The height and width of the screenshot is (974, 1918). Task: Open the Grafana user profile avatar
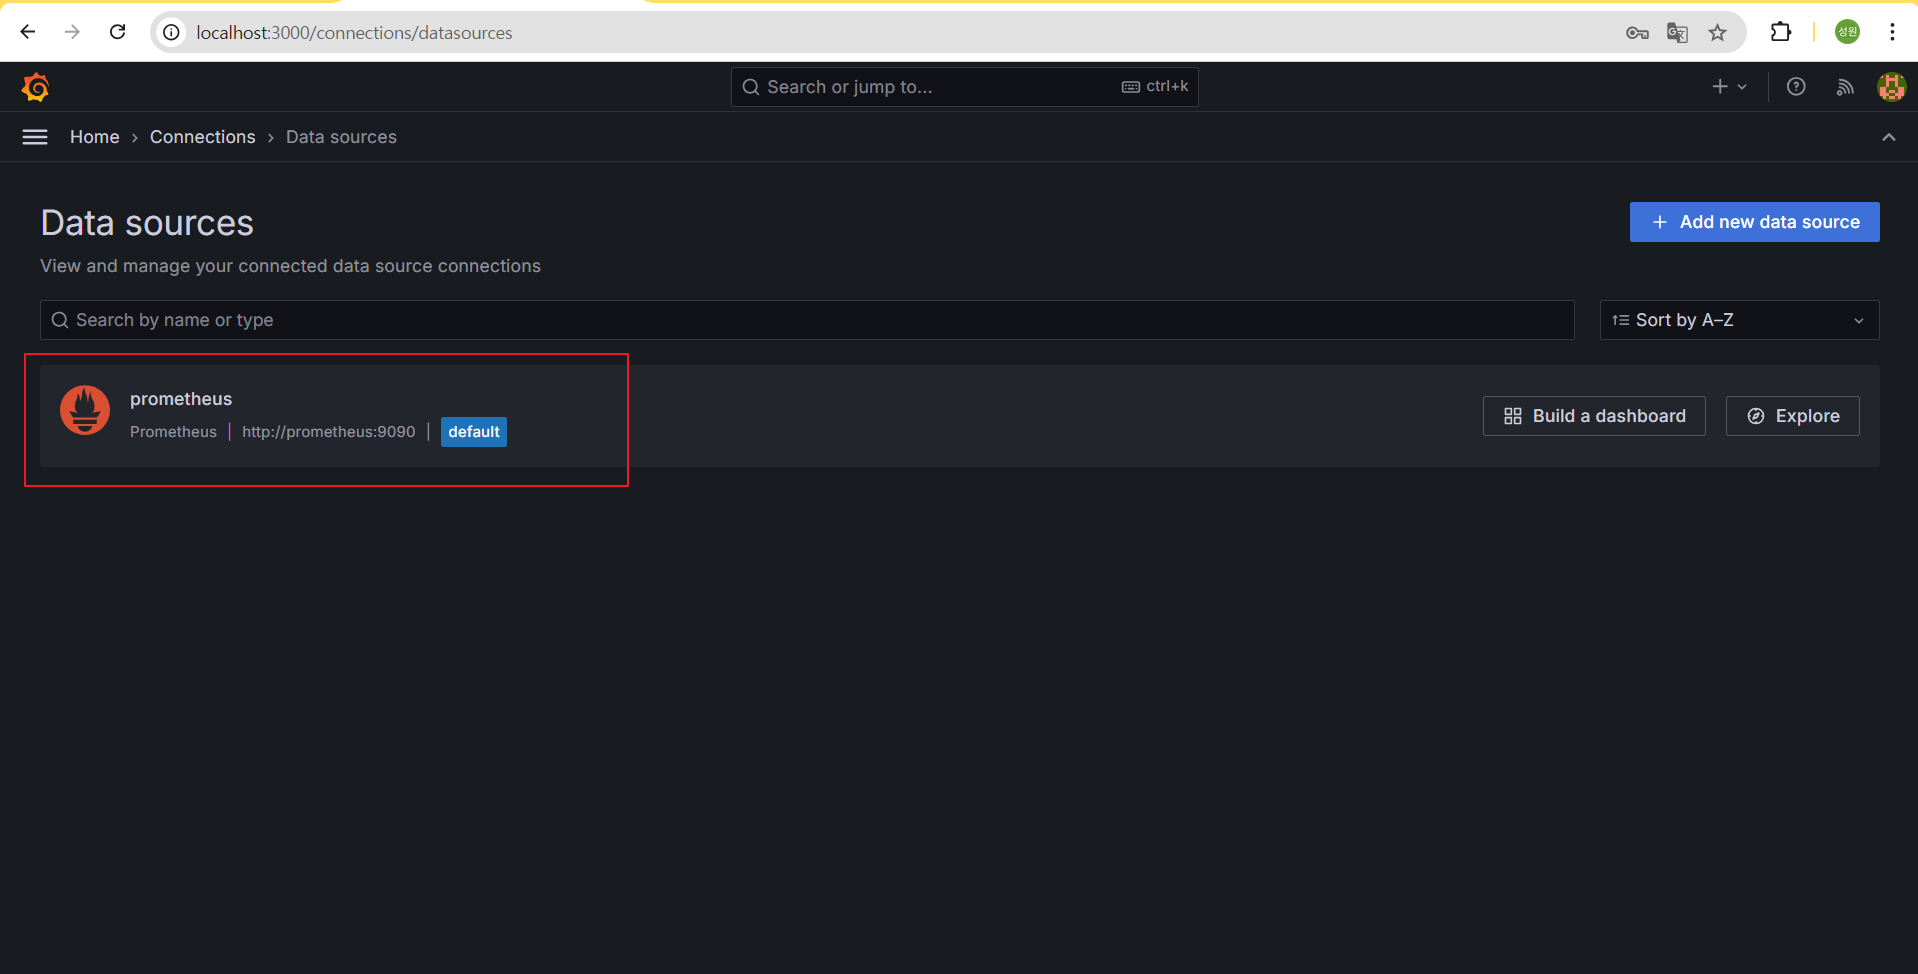pos(1891,87)
